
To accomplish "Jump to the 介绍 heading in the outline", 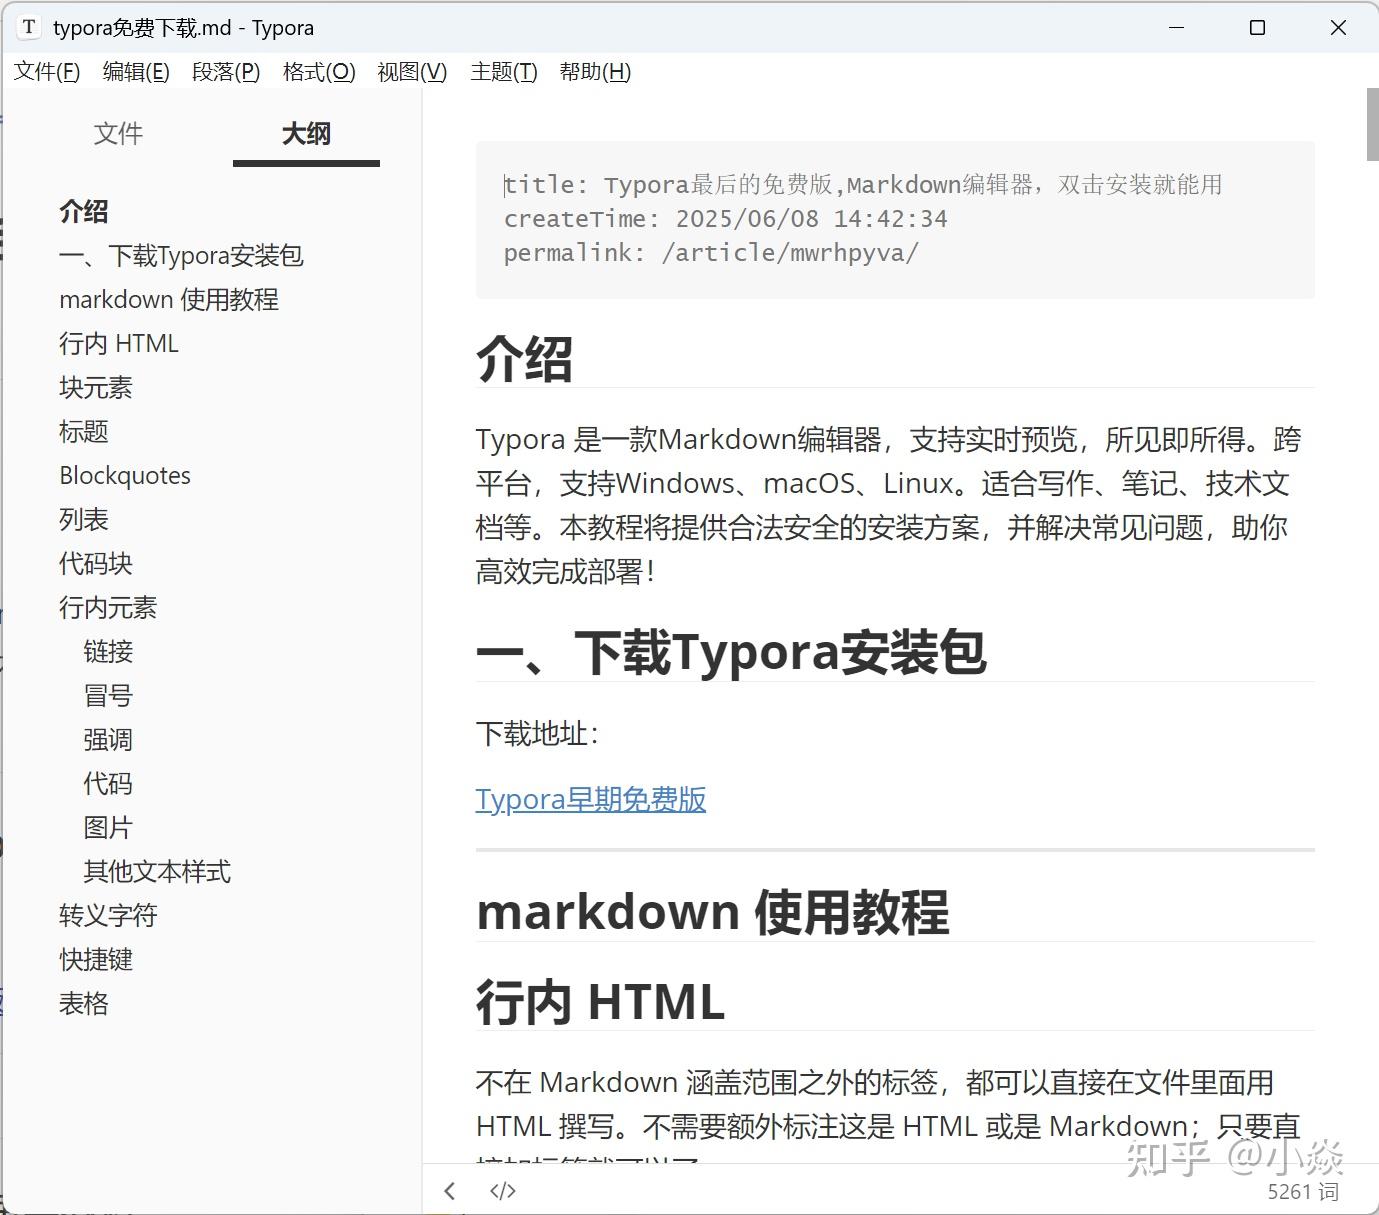I will pyautogui.click(x=84, y=211).
